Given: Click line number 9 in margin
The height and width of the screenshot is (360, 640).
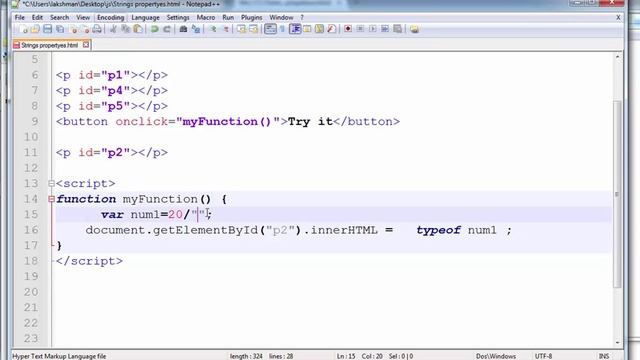Looking at the screenshot, I should [35, 122].
